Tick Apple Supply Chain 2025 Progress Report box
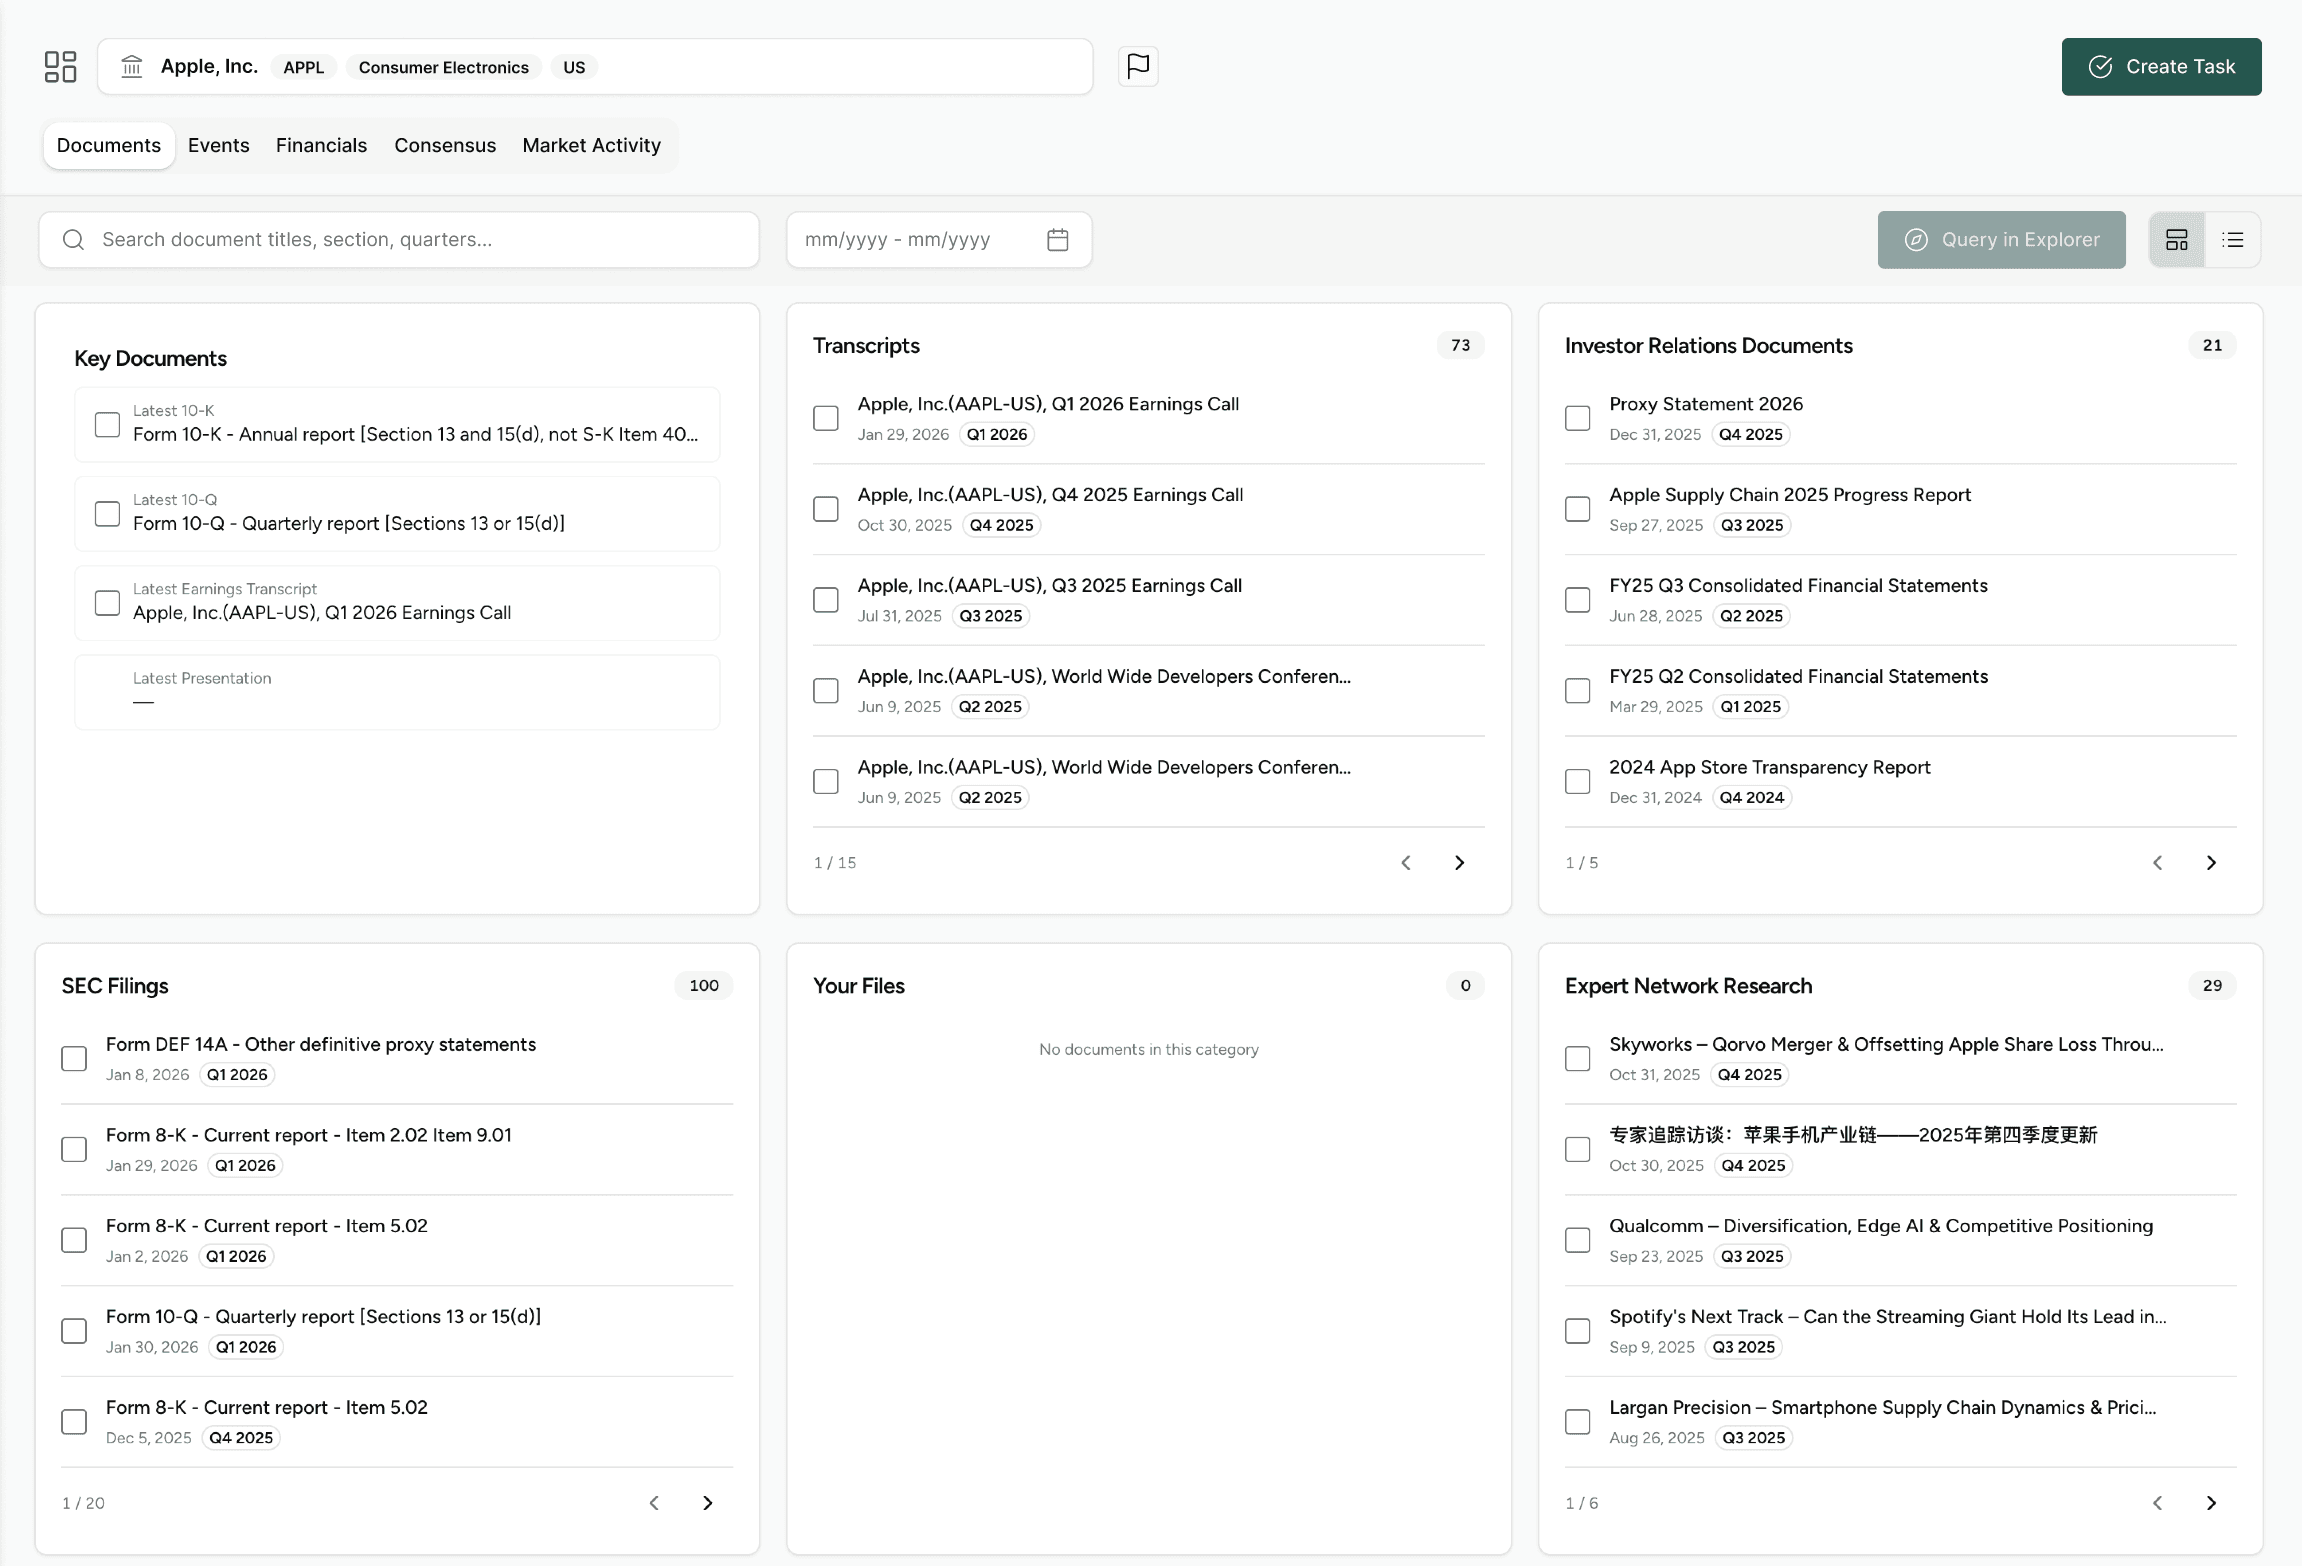Screen dimensions: 2302x1566 (x=1578, y=509)
